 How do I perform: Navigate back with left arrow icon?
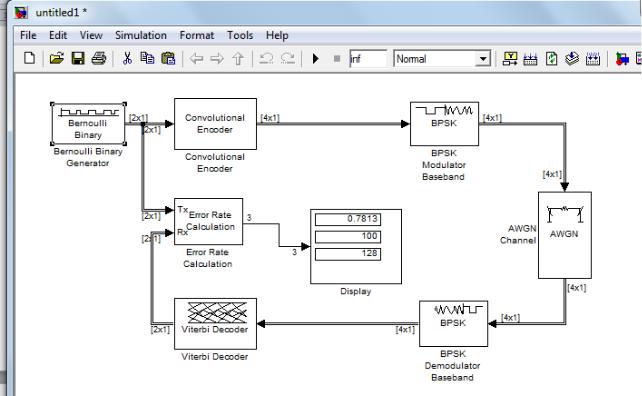196,59
